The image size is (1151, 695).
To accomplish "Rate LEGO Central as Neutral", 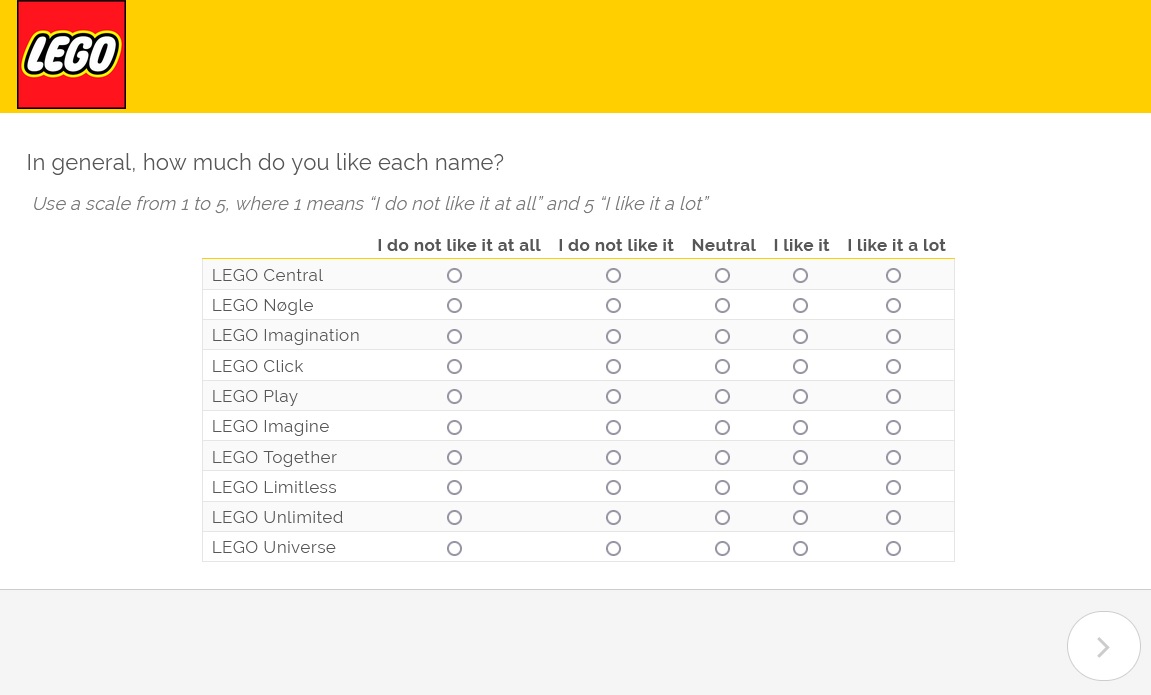I will tap(722, 275).
